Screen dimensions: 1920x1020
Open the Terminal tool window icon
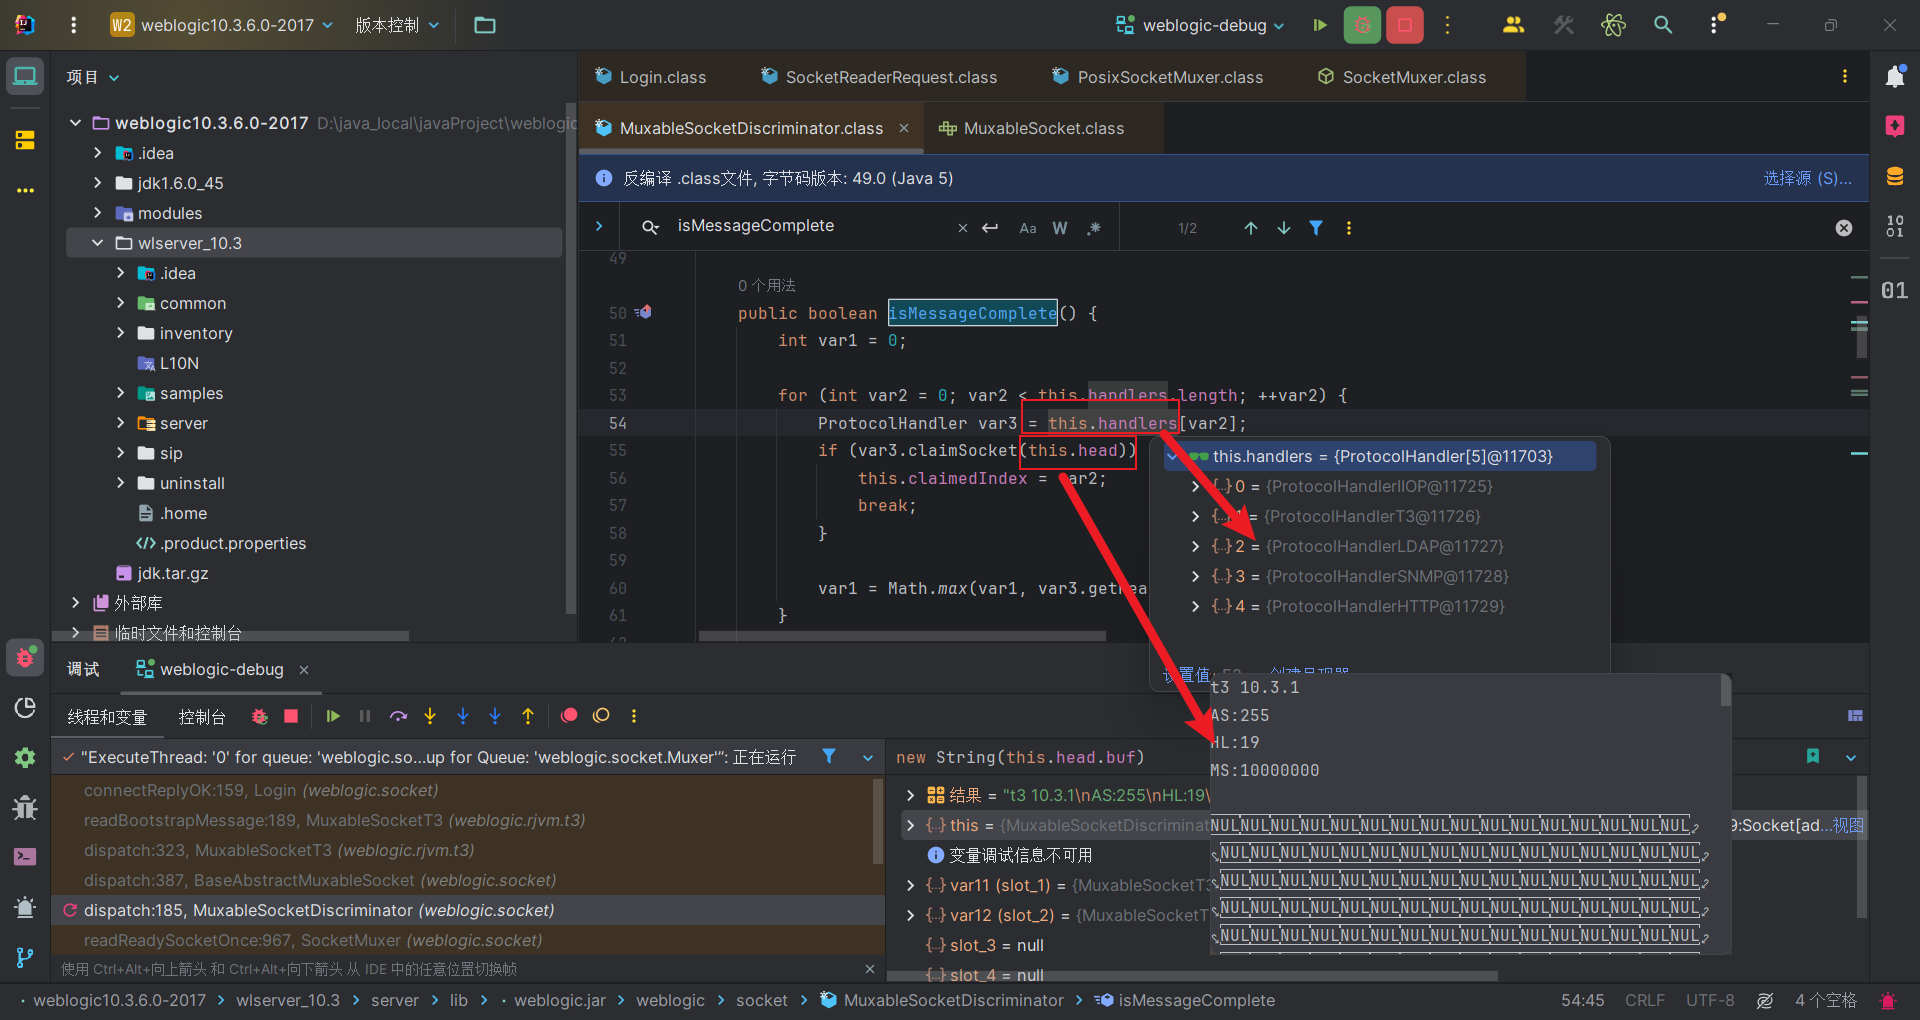(25, 857)
